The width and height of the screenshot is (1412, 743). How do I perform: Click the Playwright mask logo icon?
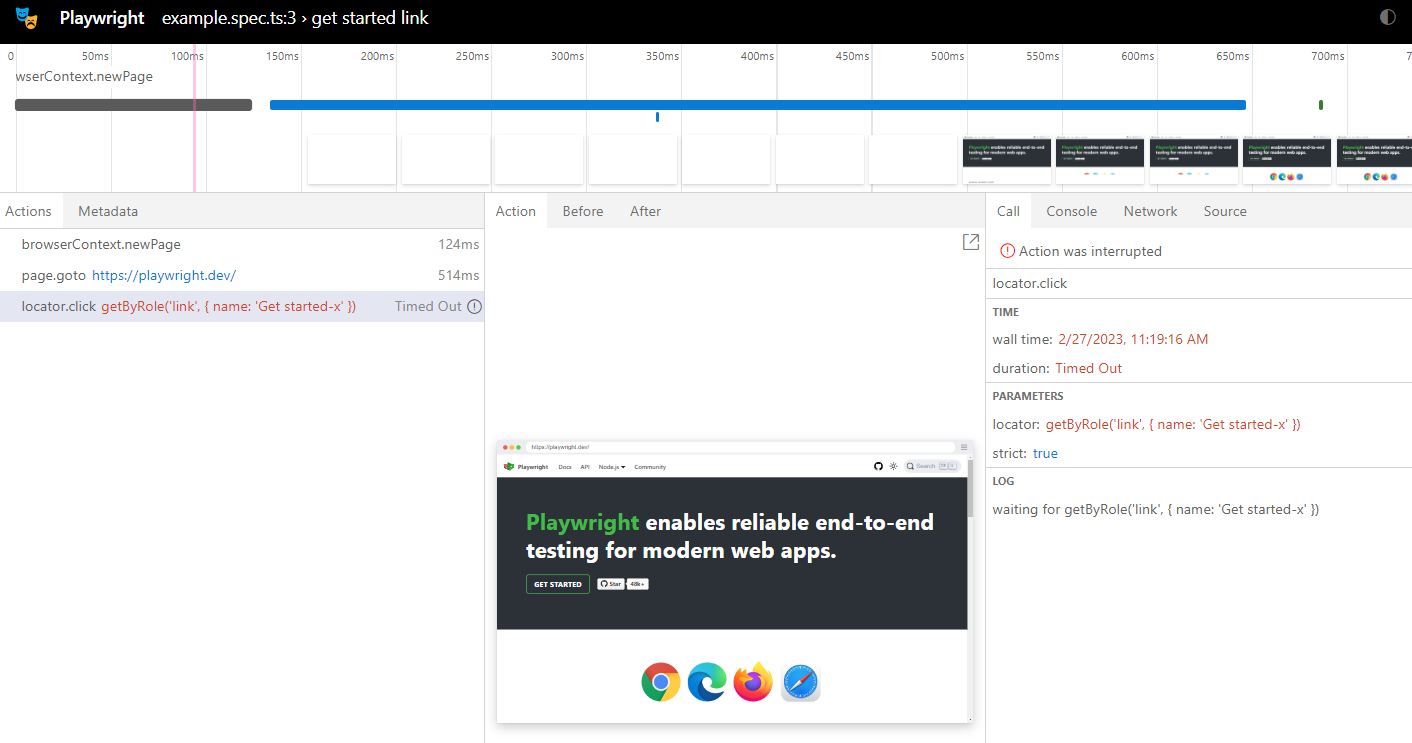click(27, 17)
